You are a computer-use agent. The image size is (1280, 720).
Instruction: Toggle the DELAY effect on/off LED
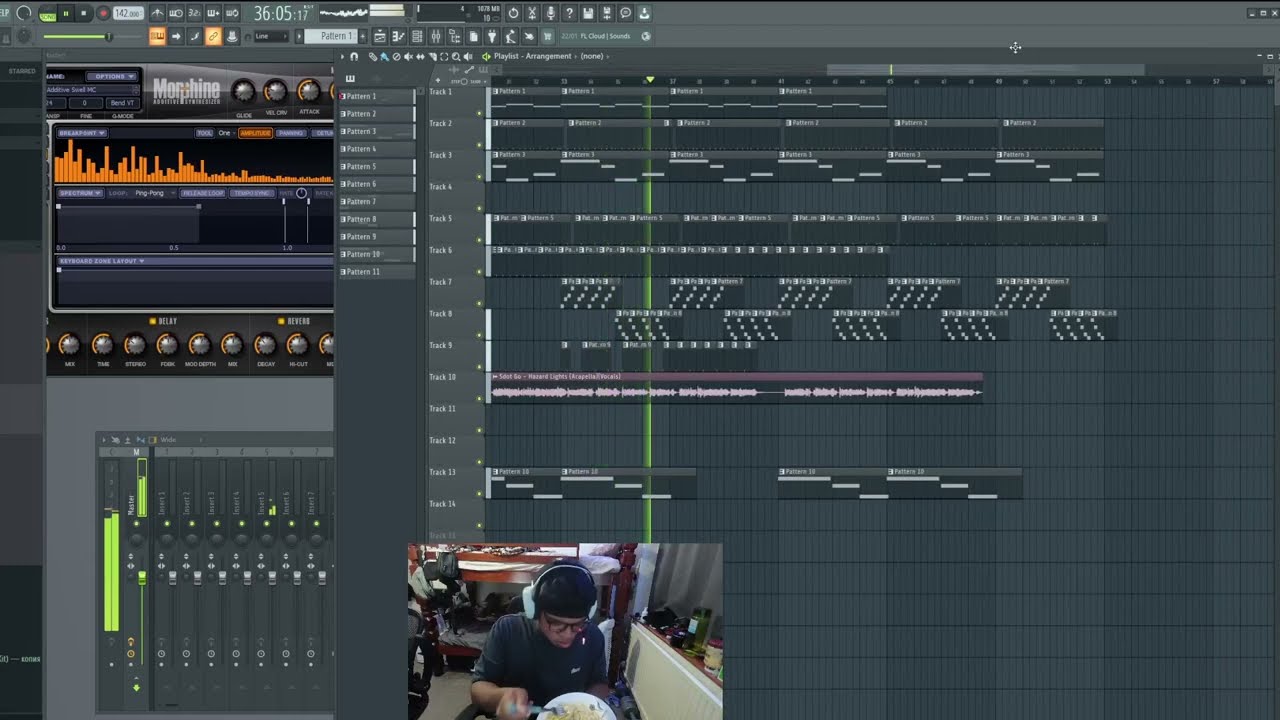pos(153,321)
